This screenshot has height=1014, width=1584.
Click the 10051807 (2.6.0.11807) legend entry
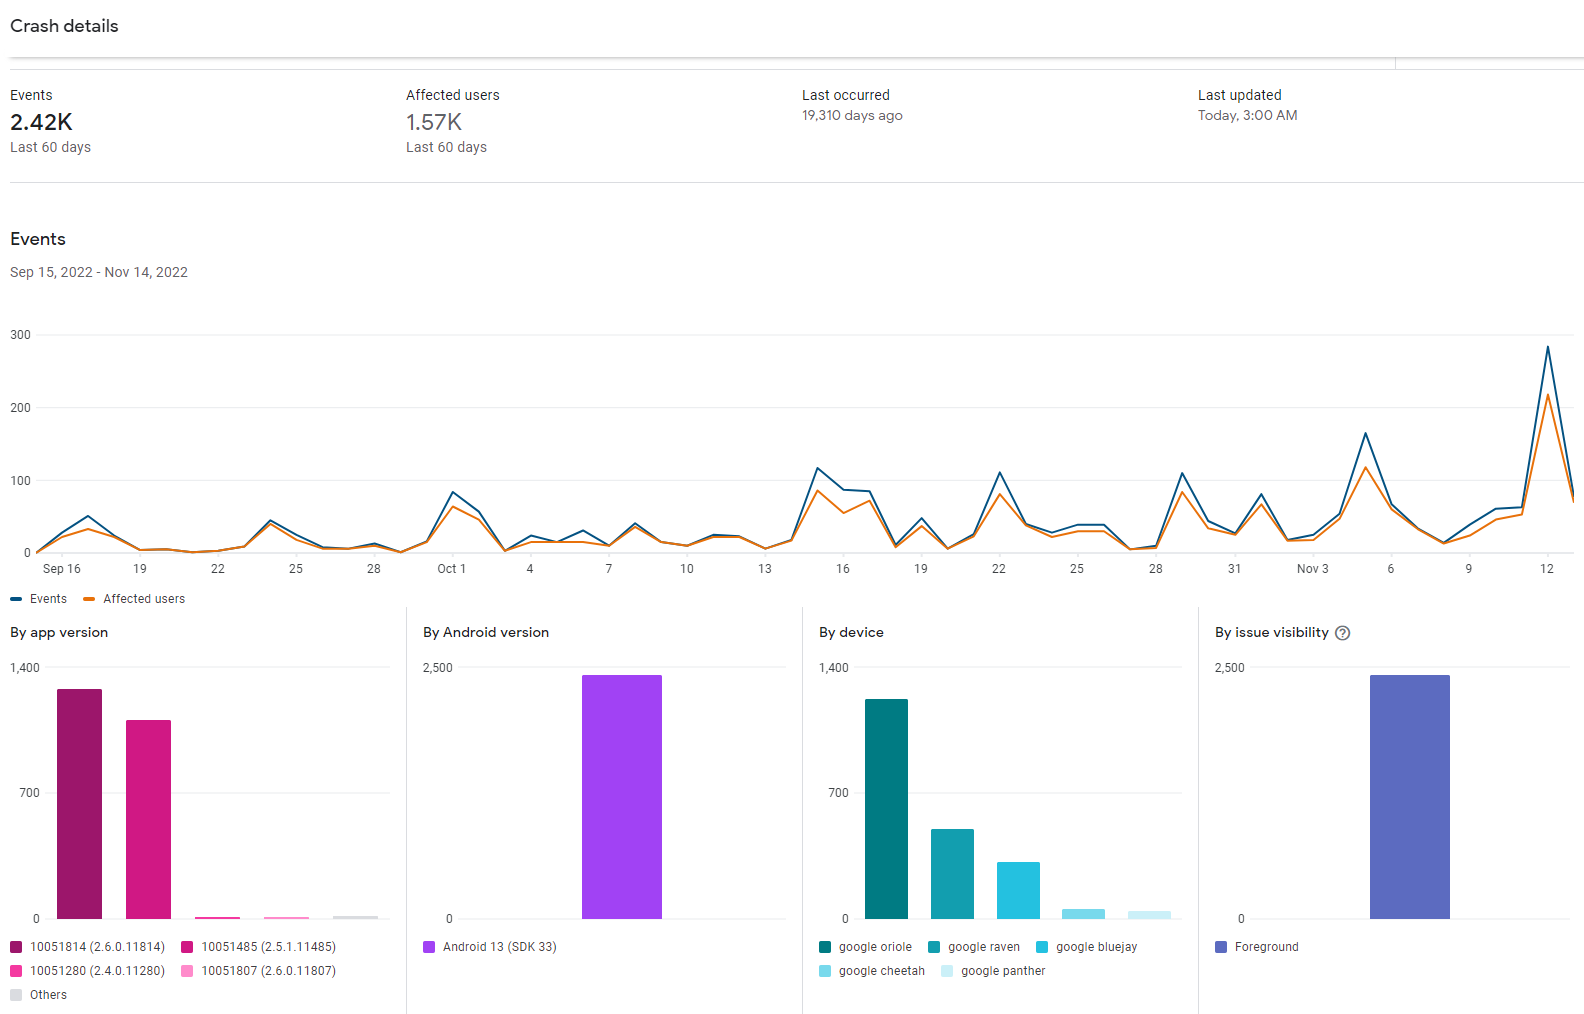259,971
